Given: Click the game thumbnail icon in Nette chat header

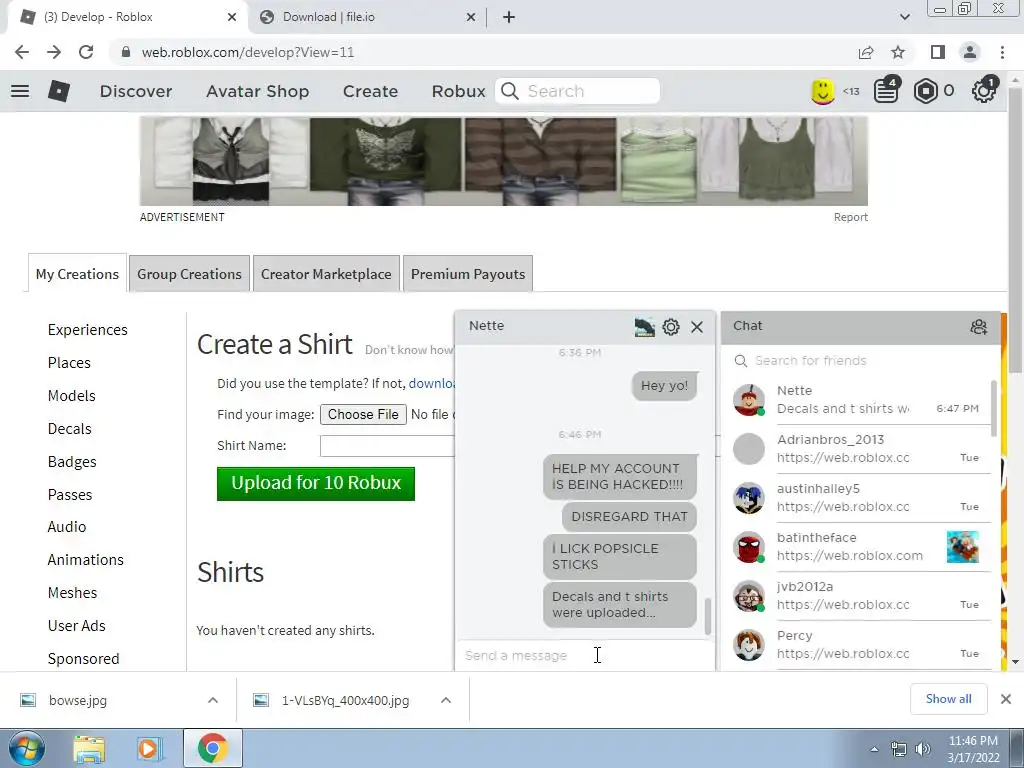Looking at the screenshot, I should (644, 327).
